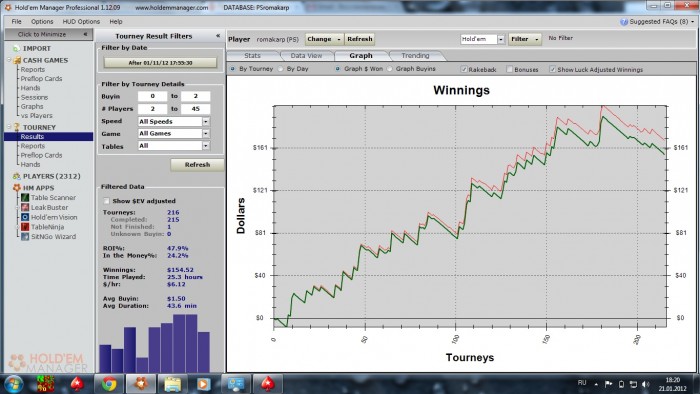Open Table Scanner app icon
This screenshot has height=394, width=700.
pos(25,197)
